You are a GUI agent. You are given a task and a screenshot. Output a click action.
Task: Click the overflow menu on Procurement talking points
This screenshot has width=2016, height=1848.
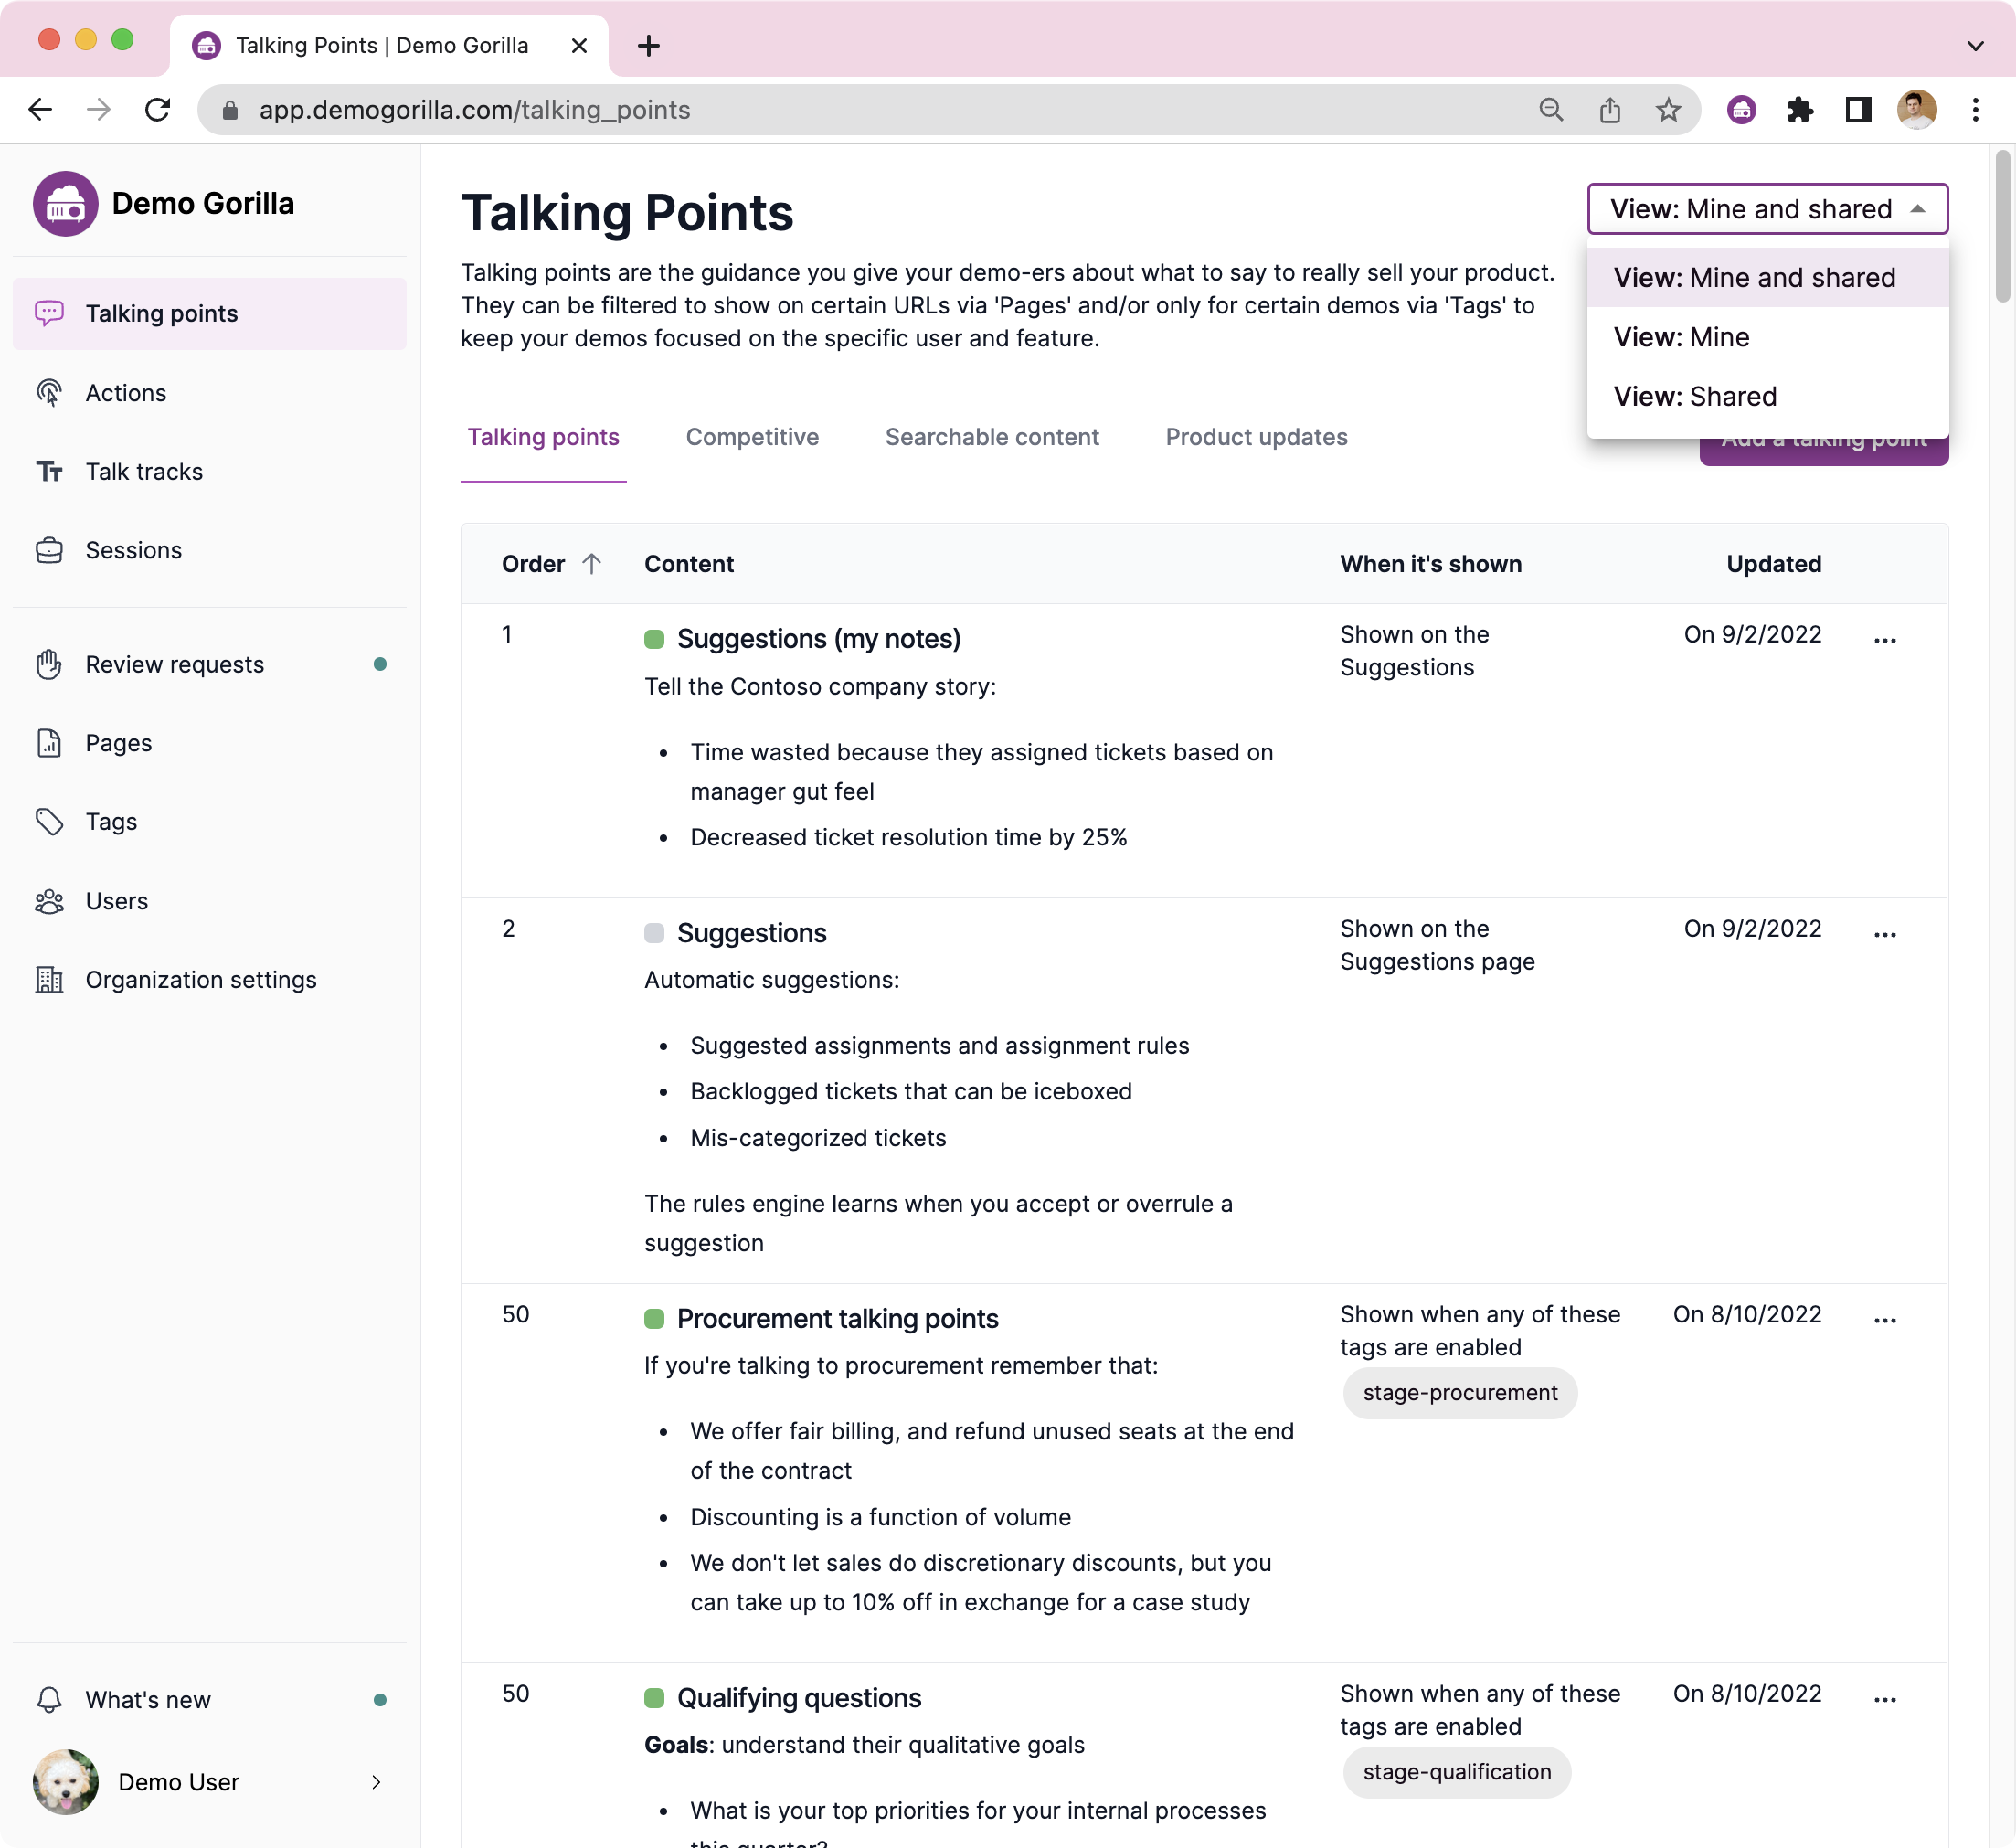pos(1884,1320)
